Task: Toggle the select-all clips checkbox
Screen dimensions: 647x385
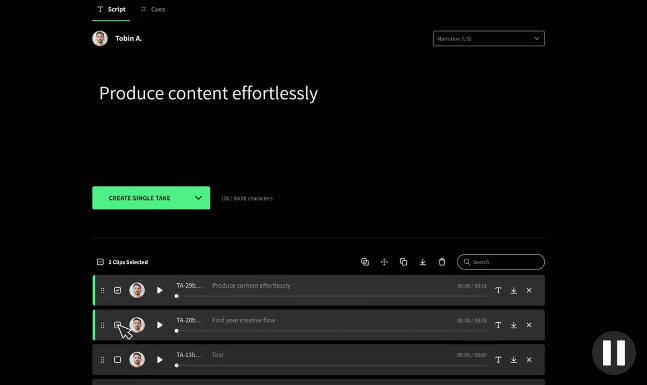Action: point(100,262)
